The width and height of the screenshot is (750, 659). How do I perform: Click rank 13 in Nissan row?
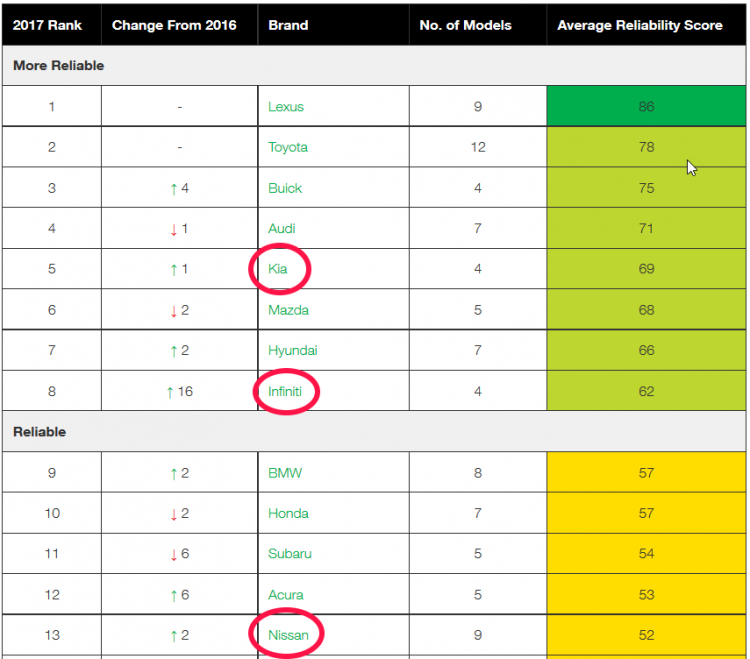coord(52,636)
